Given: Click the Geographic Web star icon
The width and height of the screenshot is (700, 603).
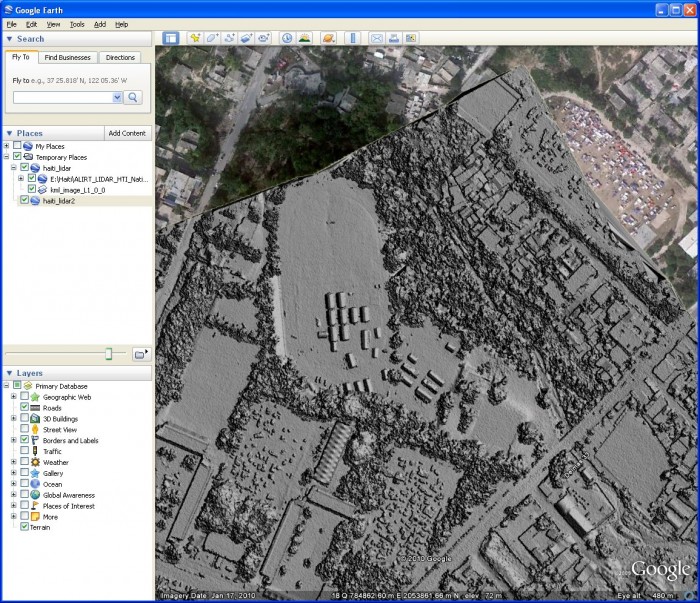Looking at the screenshot, I should (x=35, y=397).
